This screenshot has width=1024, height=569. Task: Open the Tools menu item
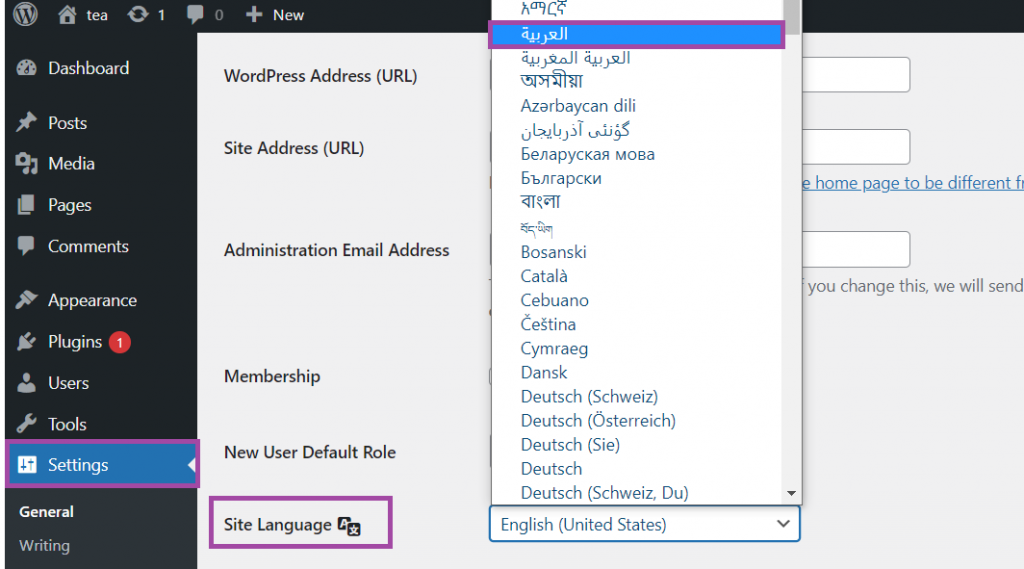click(67, 424)
